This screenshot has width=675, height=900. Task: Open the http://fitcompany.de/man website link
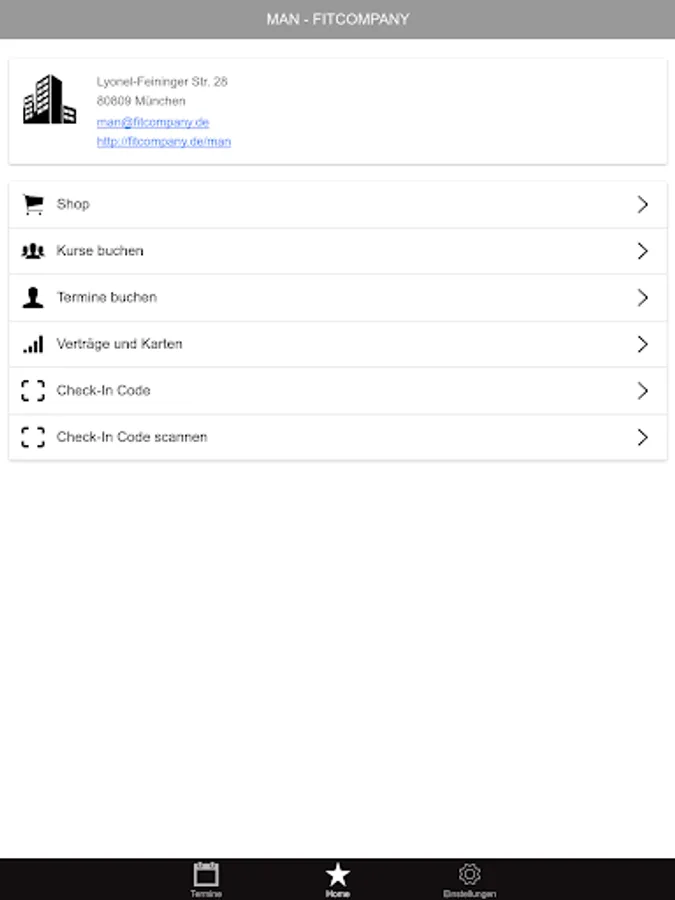click(164, 142)
